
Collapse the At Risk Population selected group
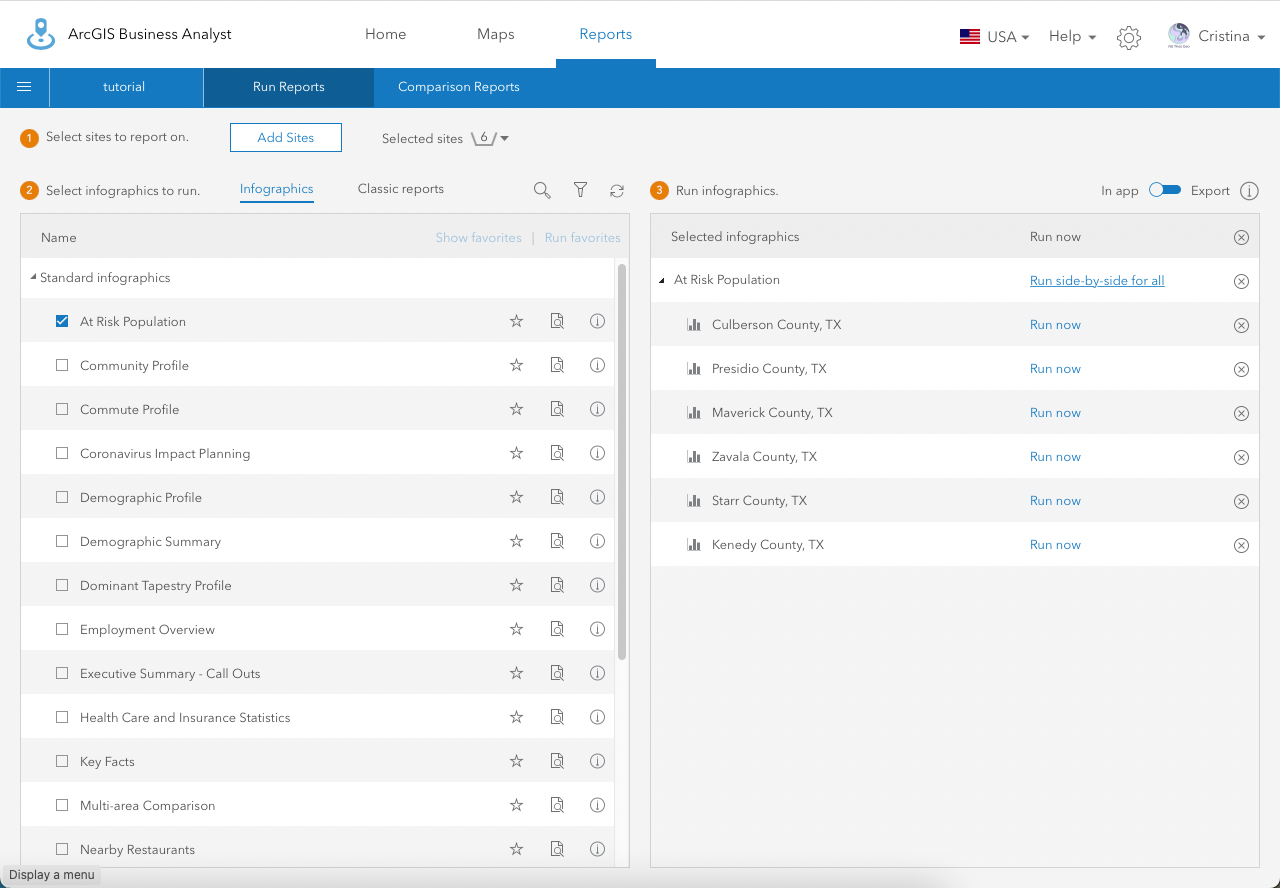point(661,280)
